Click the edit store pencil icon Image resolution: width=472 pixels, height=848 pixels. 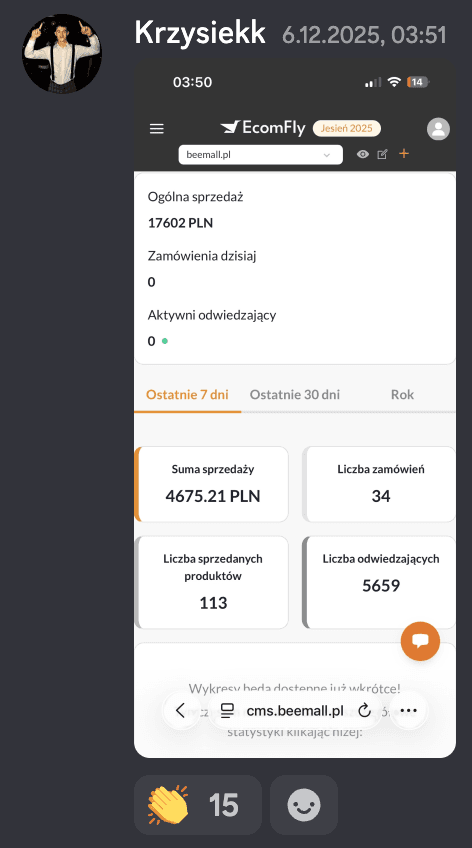click(382, 155)
